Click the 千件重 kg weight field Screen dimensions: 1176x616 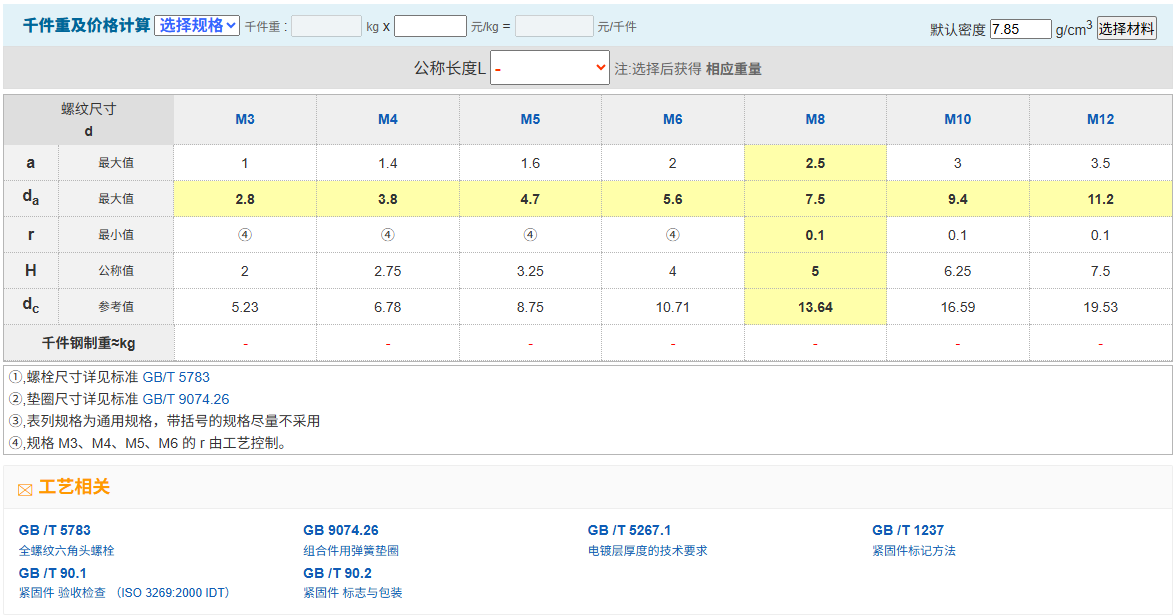(326, 26)
